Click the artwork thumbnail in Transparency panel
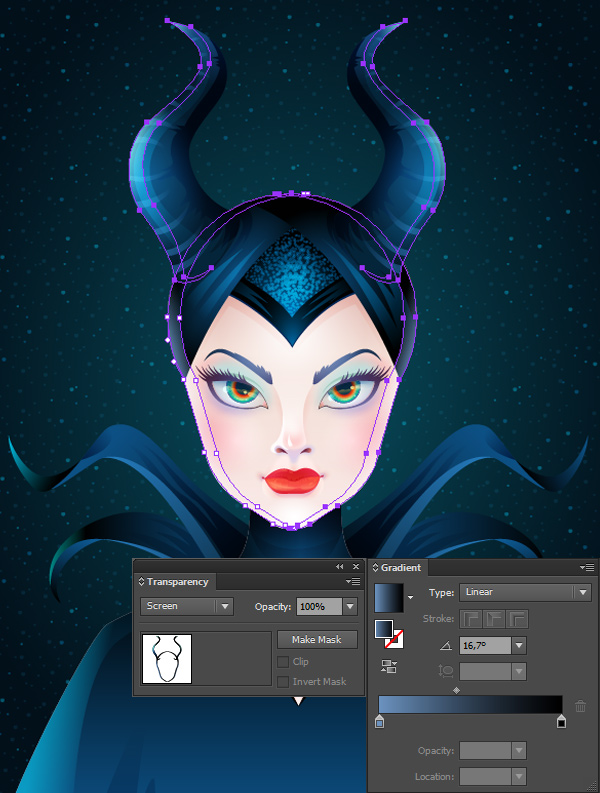Image resolution: width=600 pixels, height=793 pixels. point(167,659)
